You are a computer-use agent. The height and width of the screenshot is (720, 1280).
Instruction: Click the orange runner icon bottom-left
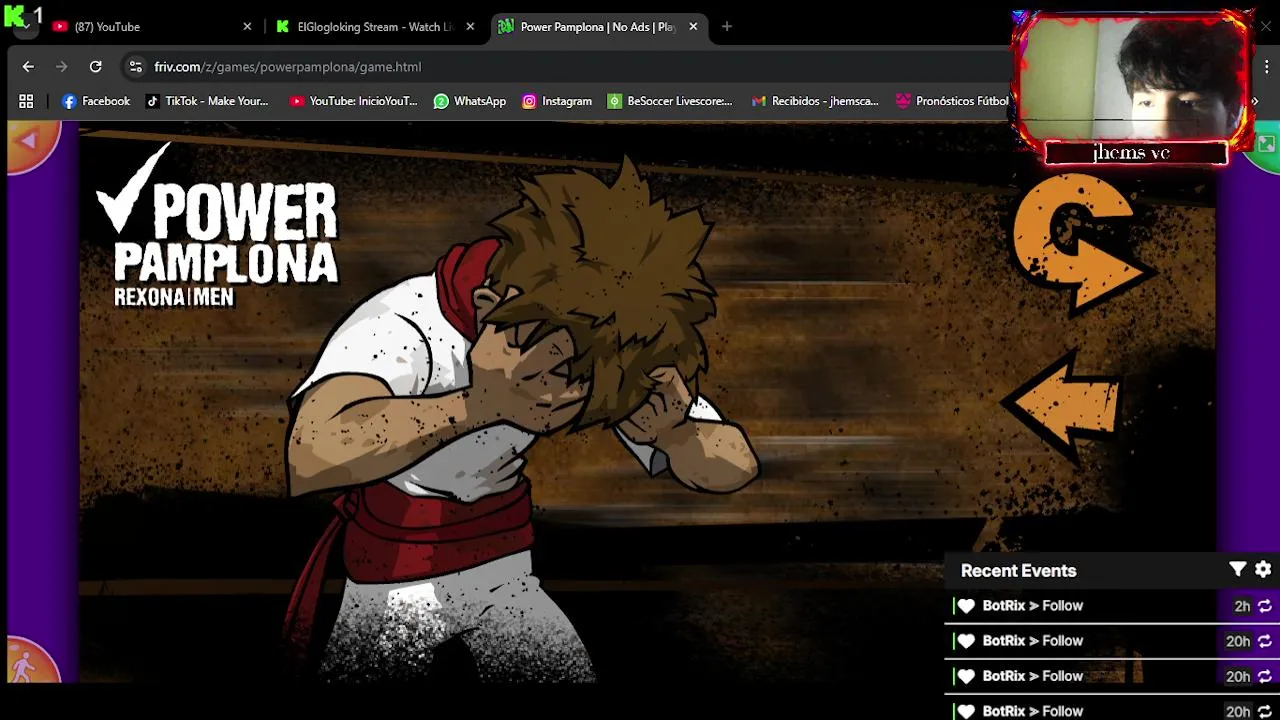30,660
